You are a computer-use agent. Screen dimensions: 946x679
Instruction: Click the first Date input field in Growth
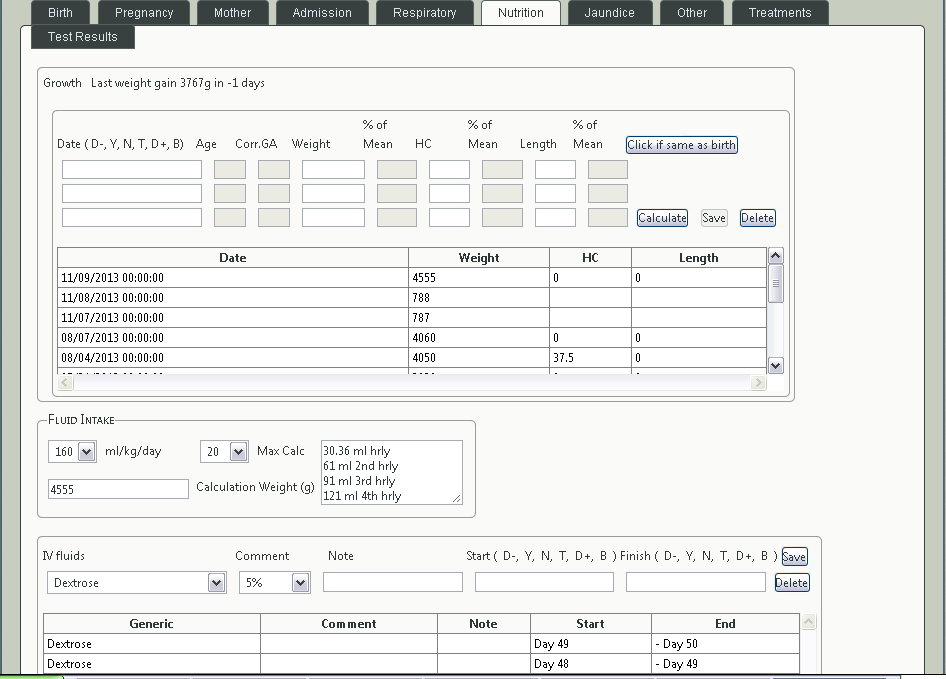pos(132,170)
